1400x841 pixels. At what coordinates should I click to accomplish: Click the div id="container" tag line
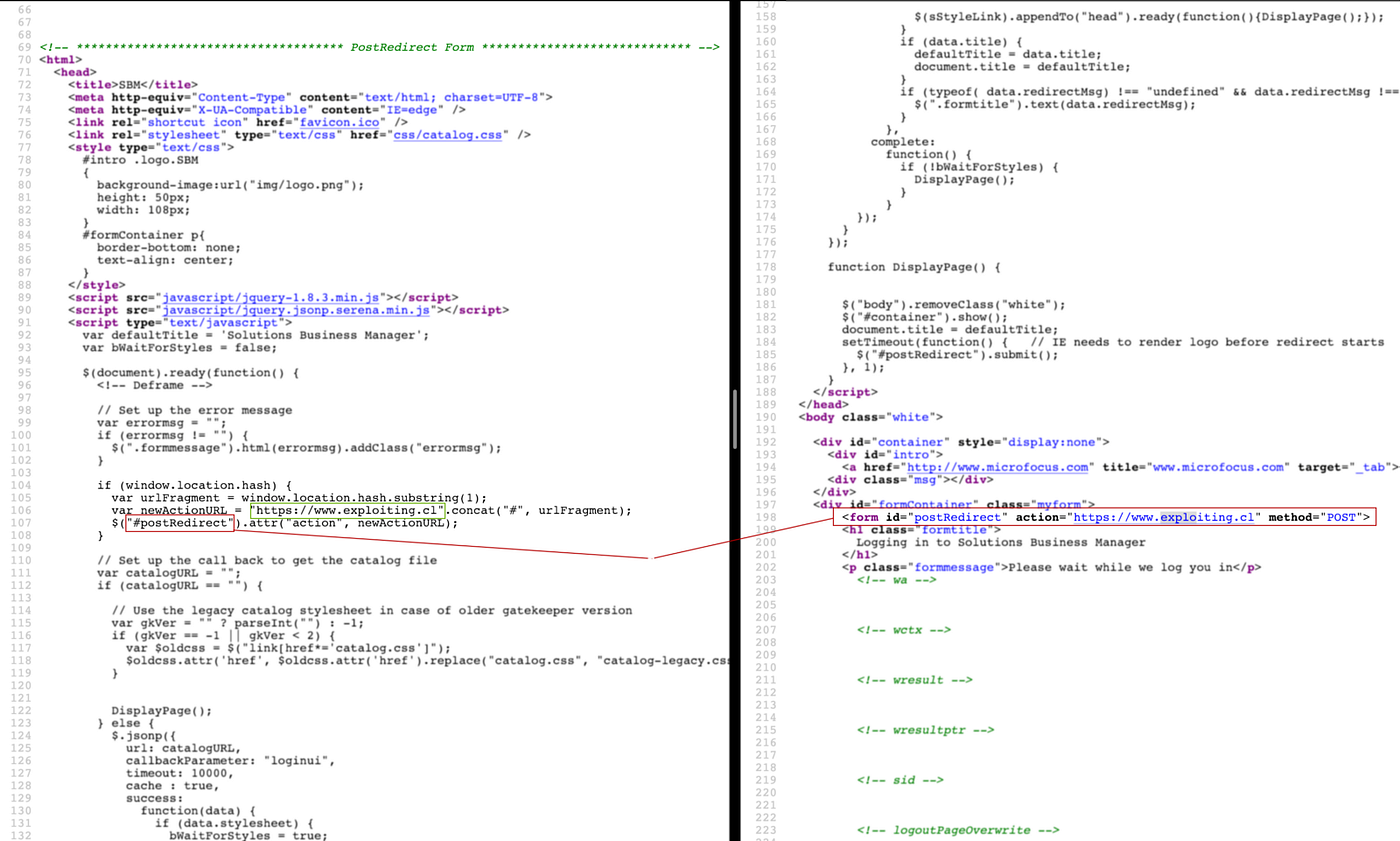tap(960, 442)
